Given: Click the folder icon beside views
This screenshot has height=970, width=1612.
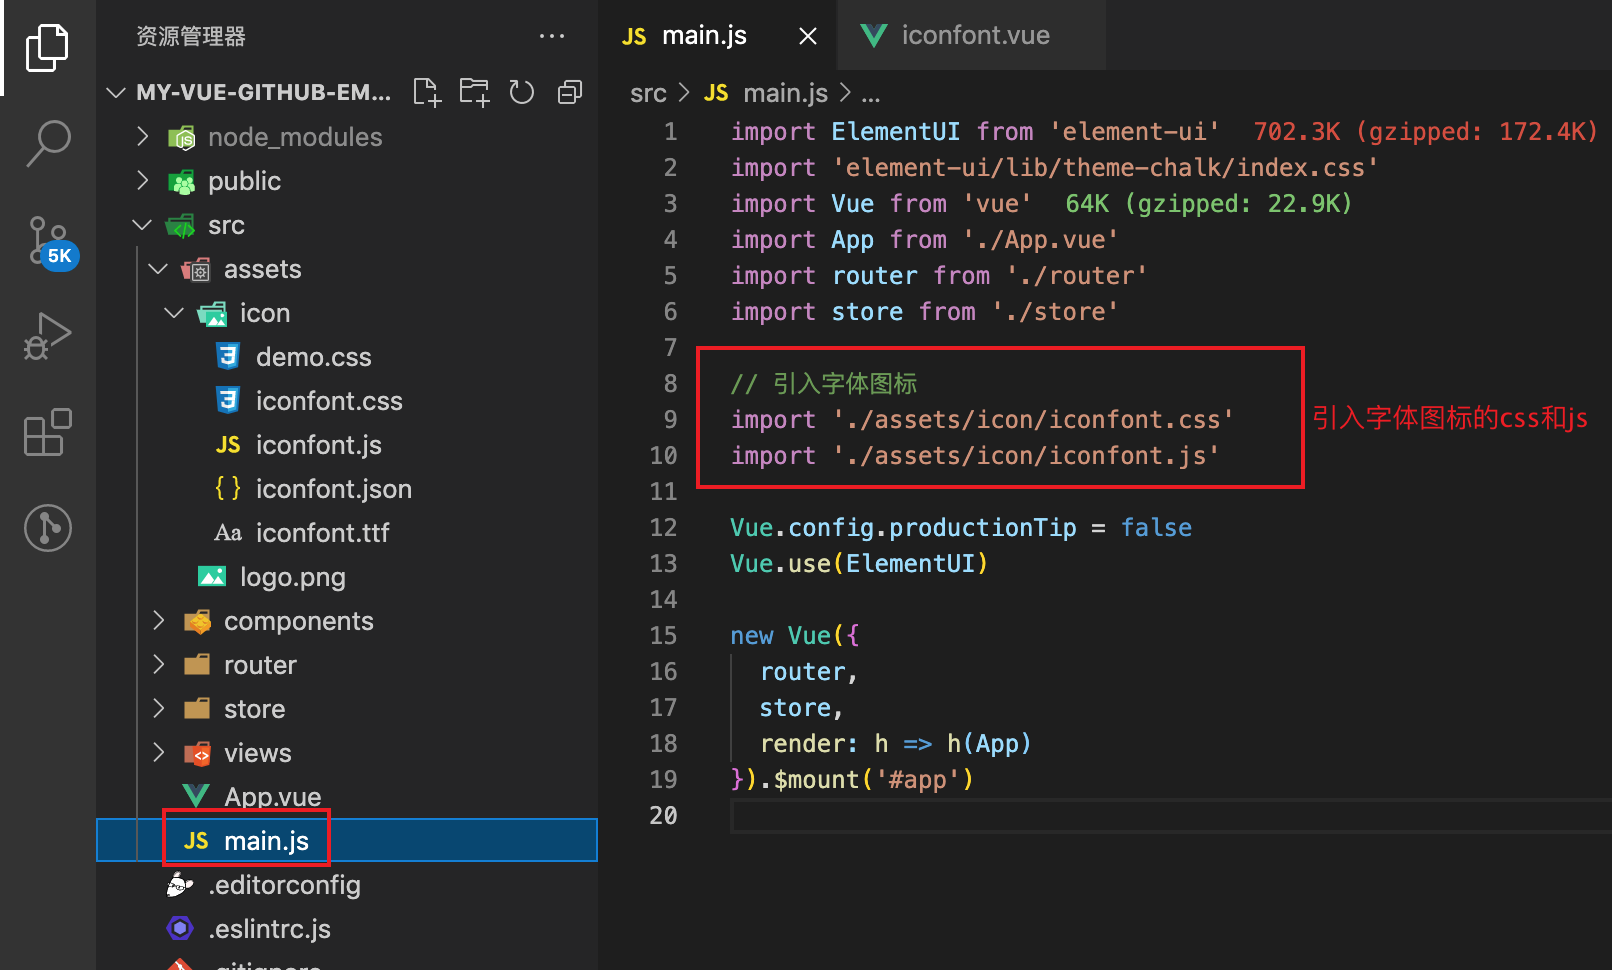Looking at the screenshot, I should tap(197, 753).
